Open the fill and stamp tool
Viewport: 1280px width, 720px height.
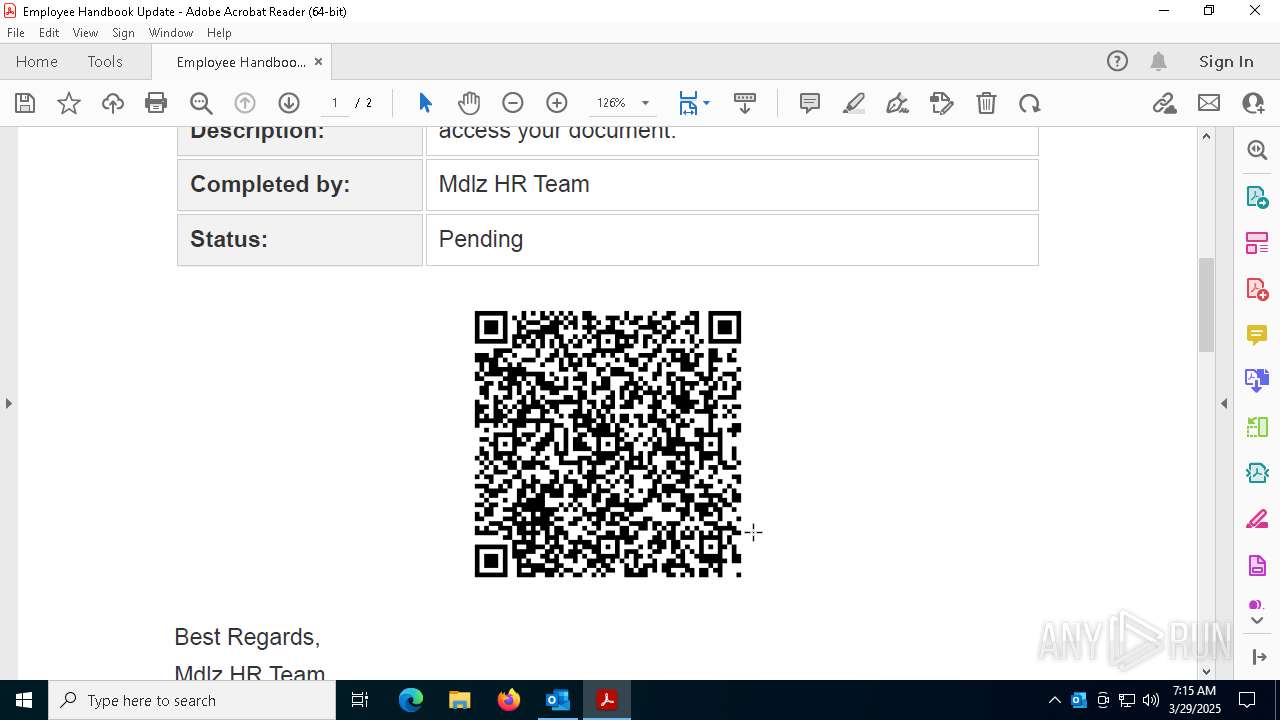tap(942, 103)
